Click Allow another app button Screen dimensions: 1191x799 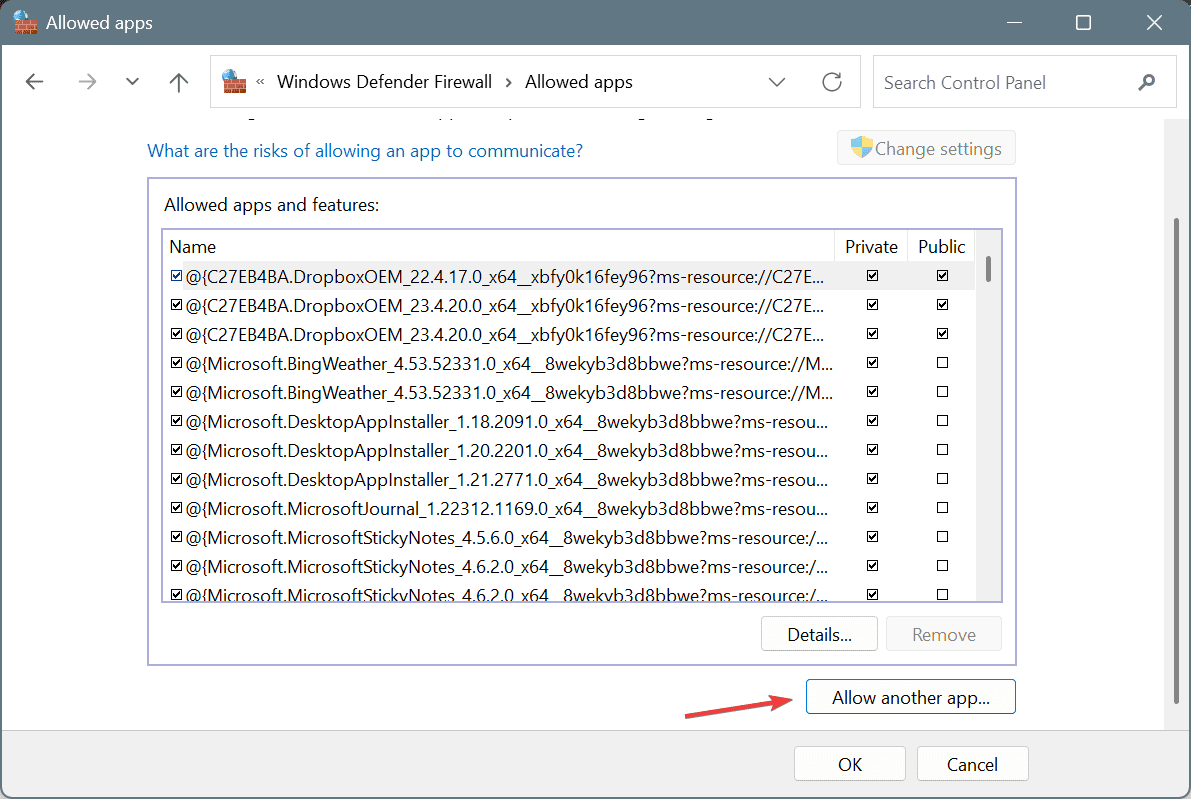click(911, 697)
